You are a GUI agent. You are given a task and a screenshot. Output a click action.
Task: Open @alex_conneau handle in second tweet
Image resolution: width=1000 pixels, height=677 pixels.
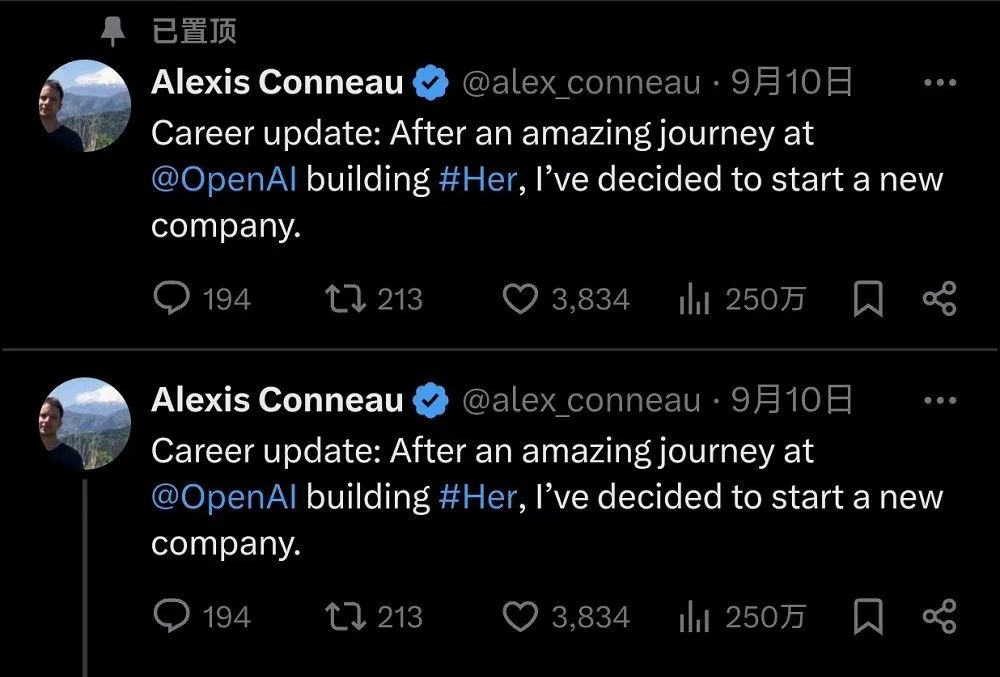point(581,401)
